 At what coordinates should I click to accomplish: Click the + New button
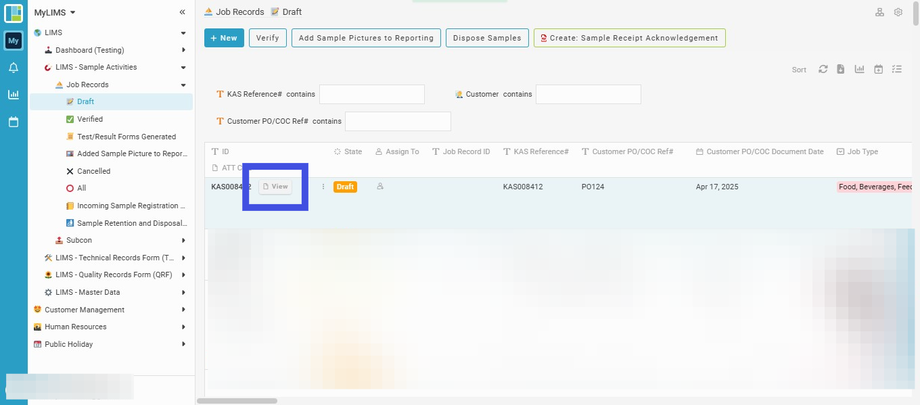[224, 38]
